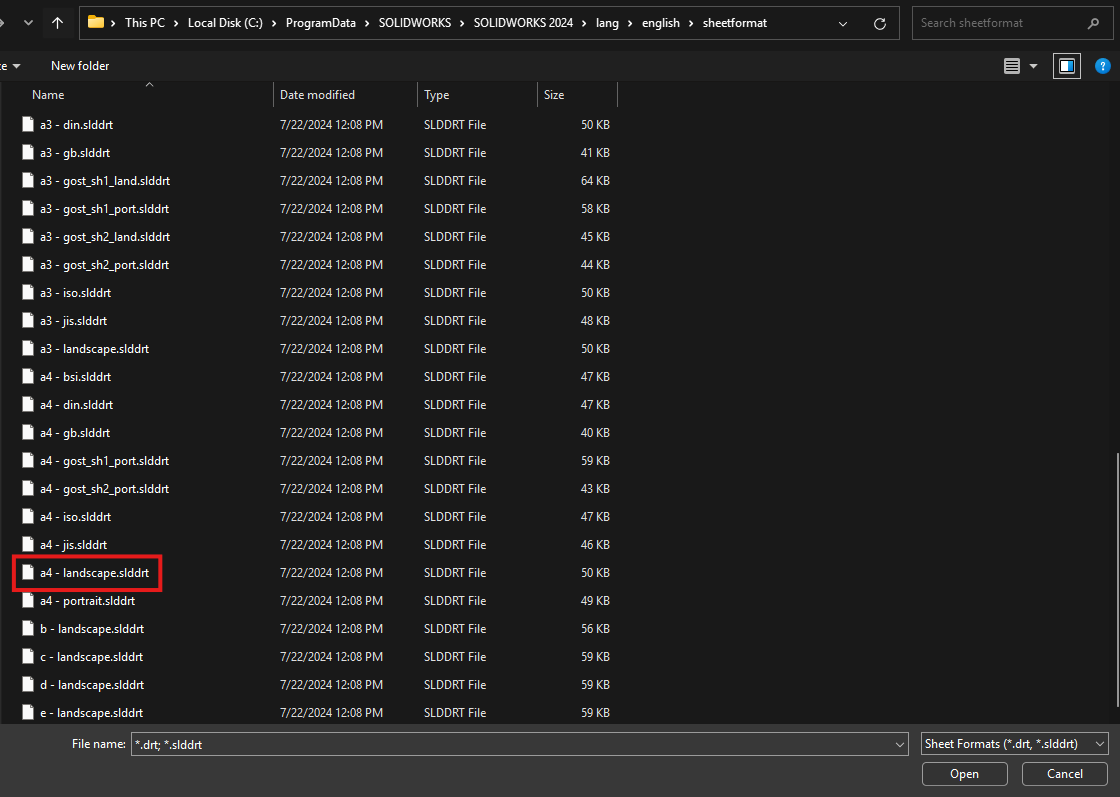1120x797 pixels.
Task: Toggle the preview pane button
Action: coord(1066,66)
